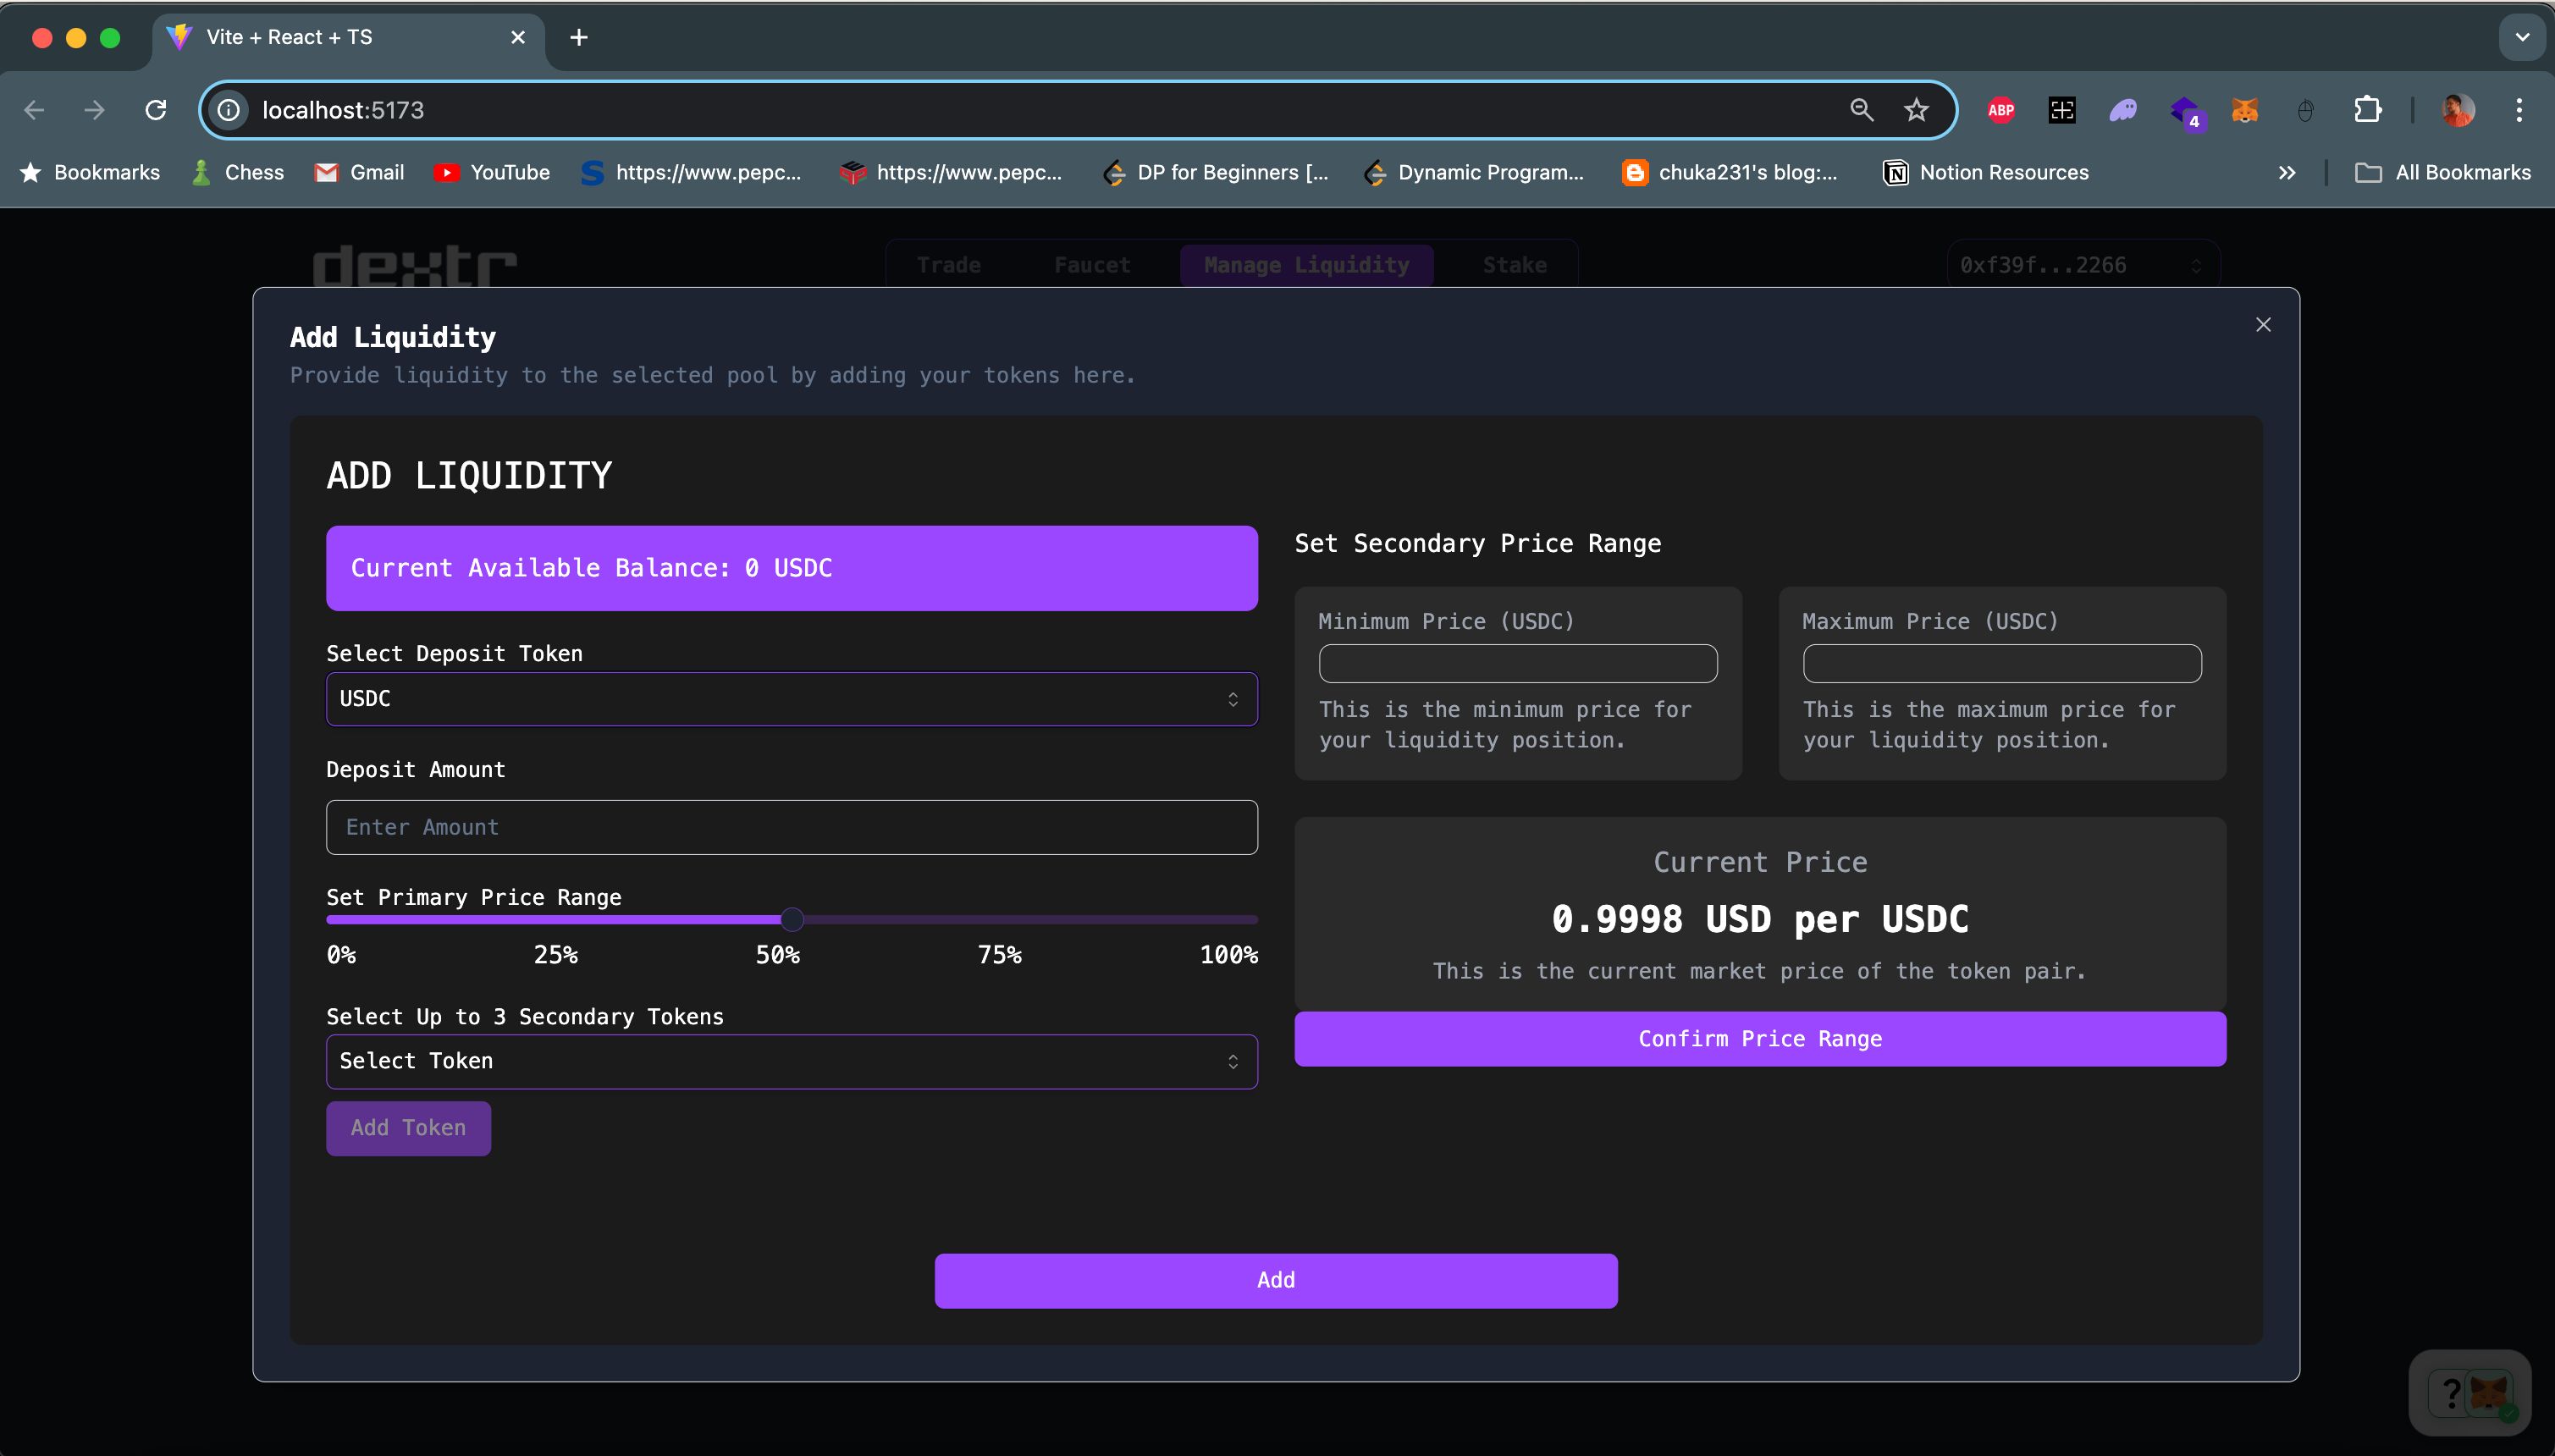Click the Minimum Price USDC input
2555x1456 pixels.
click(x=1518, y=663)
